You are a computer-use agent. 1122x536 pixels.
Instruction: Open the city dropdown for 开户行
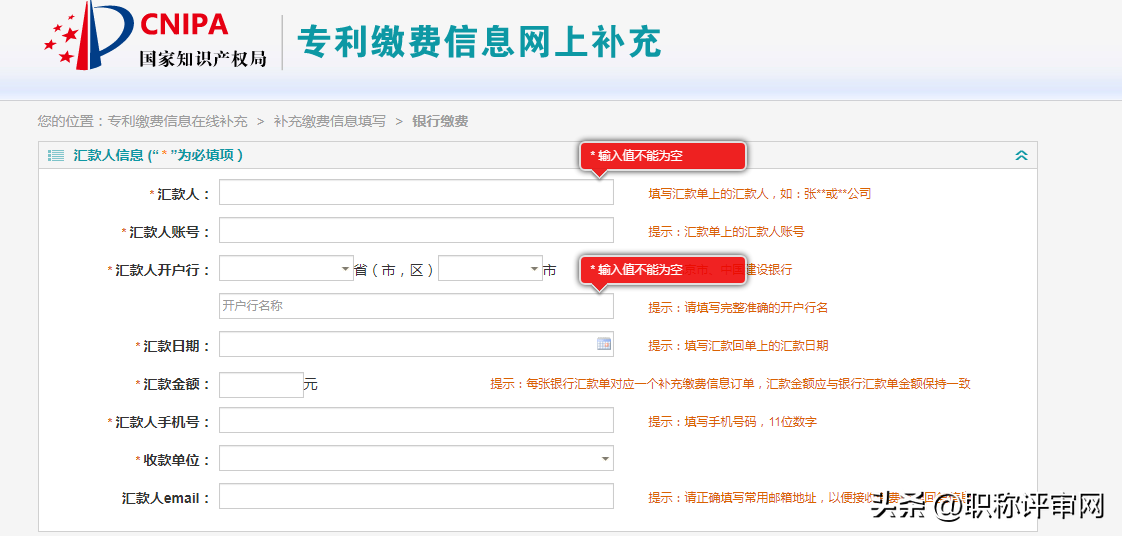click(490, 269)
